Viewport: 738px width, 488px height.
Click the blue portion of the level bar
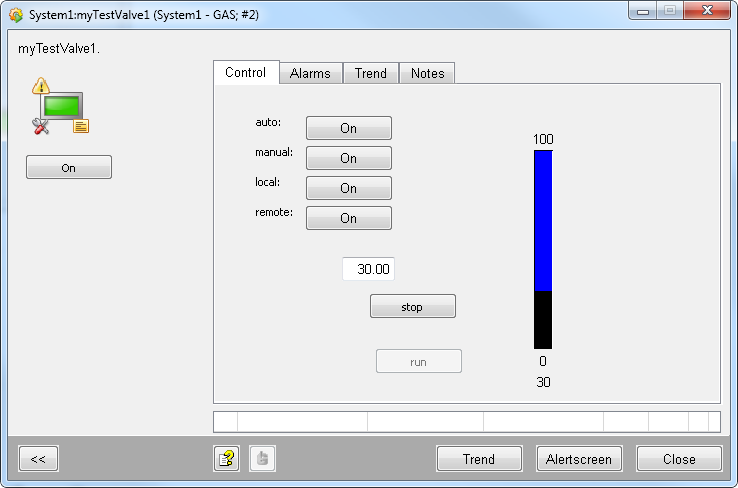tap(543, 221)
